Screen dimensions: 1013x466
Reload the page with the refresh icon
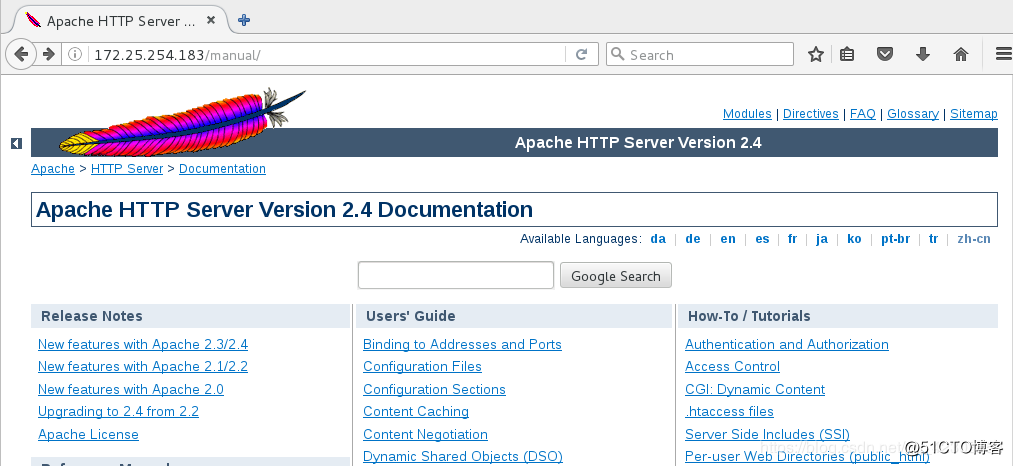[x=581, y=54]
